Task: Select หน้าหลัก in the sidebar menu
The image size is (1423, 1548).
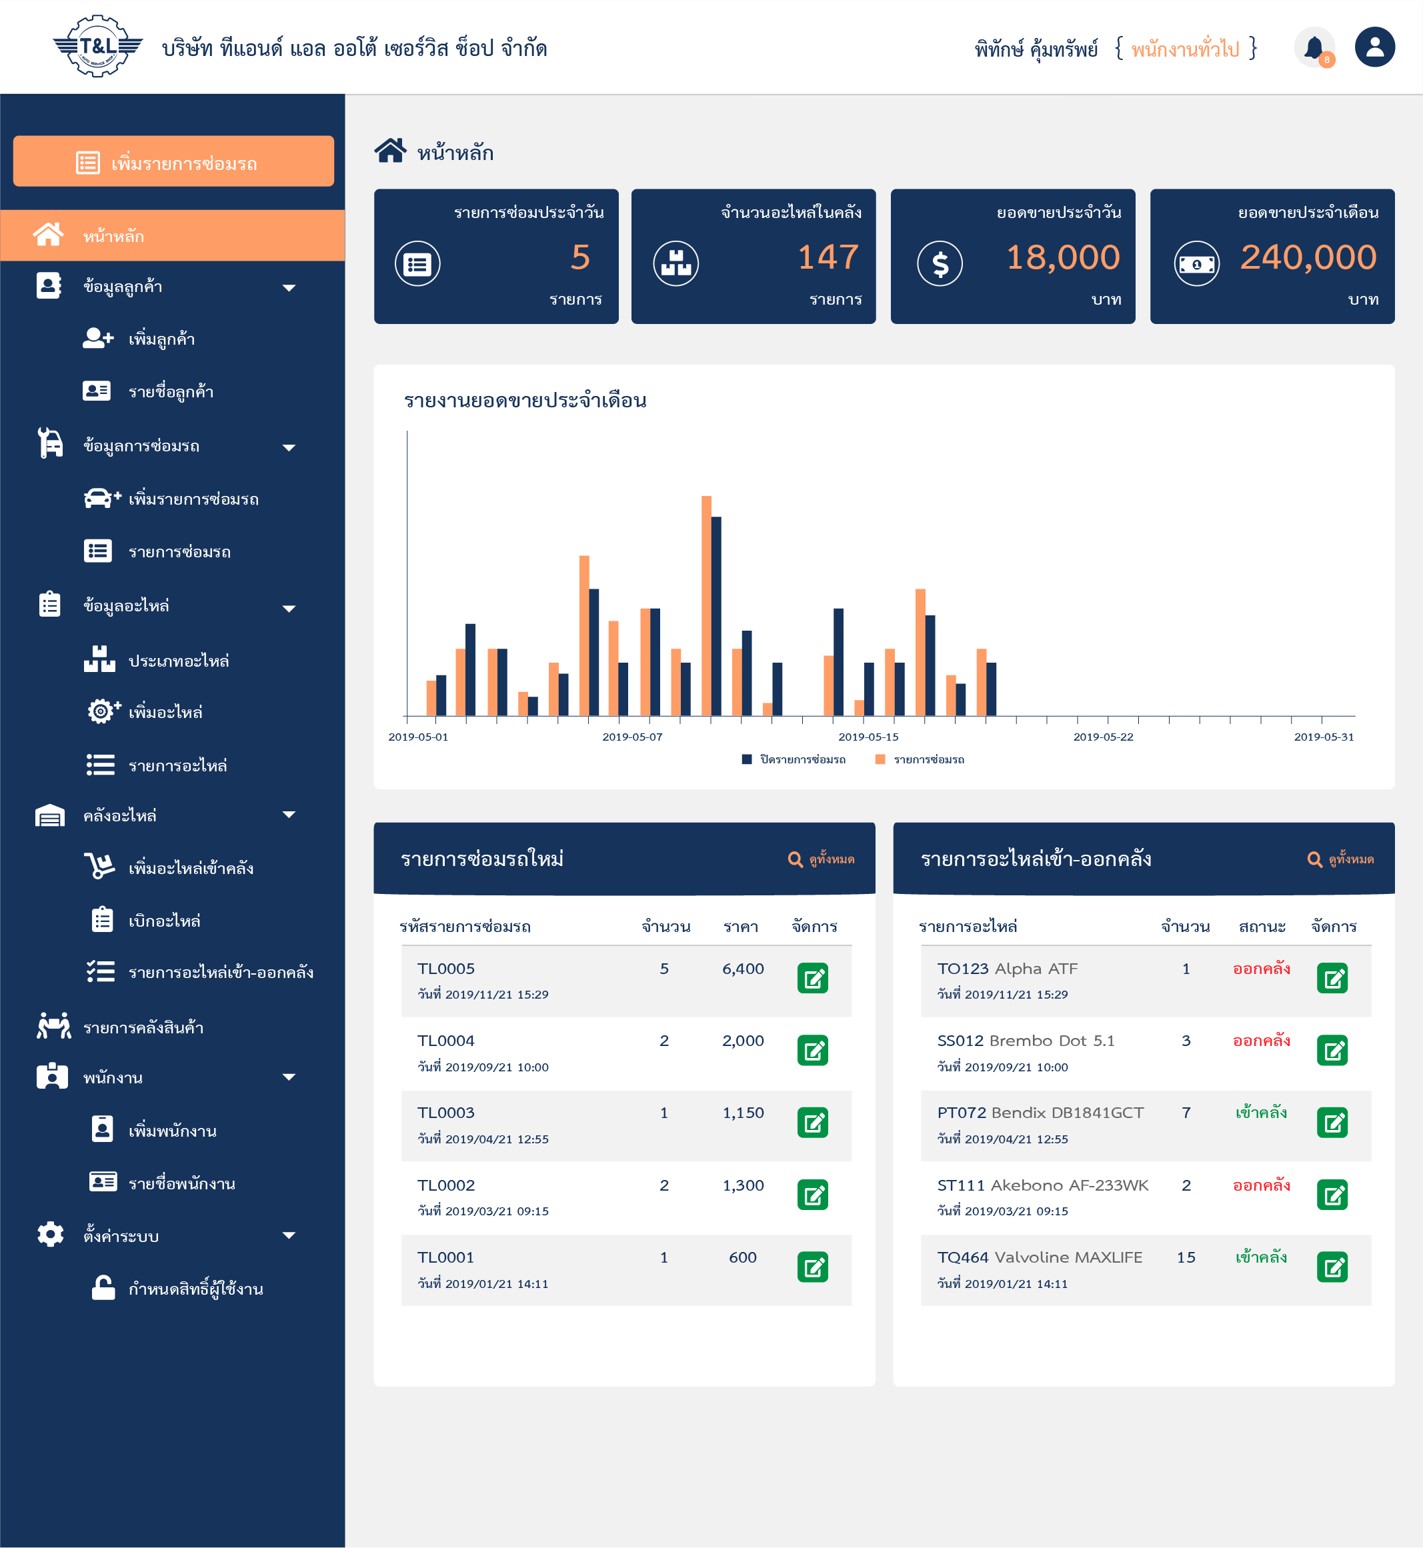Action: (x=172, y=236)
